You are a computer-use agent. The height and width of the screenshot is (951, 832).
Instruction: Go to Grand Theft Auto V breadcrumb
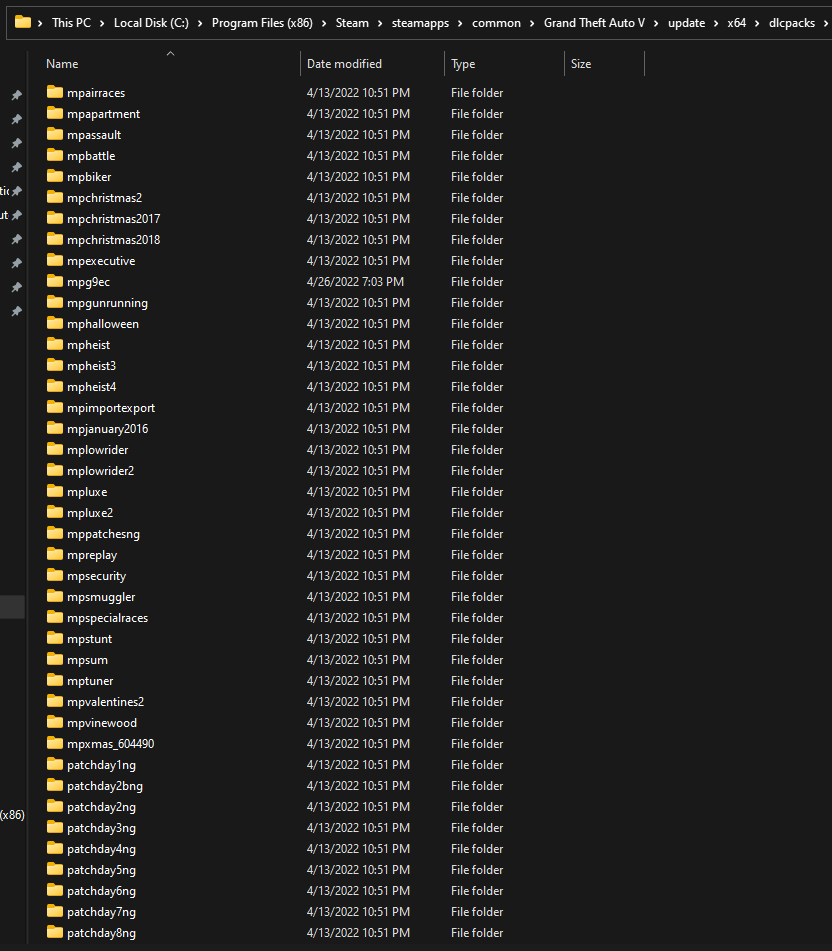pos(594,23)
